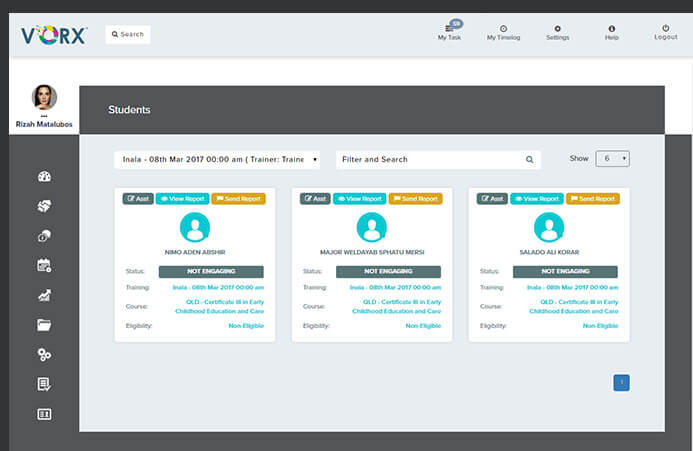Open the checklist document sidebar icon
Screen dimensions: 693x451
44,384
